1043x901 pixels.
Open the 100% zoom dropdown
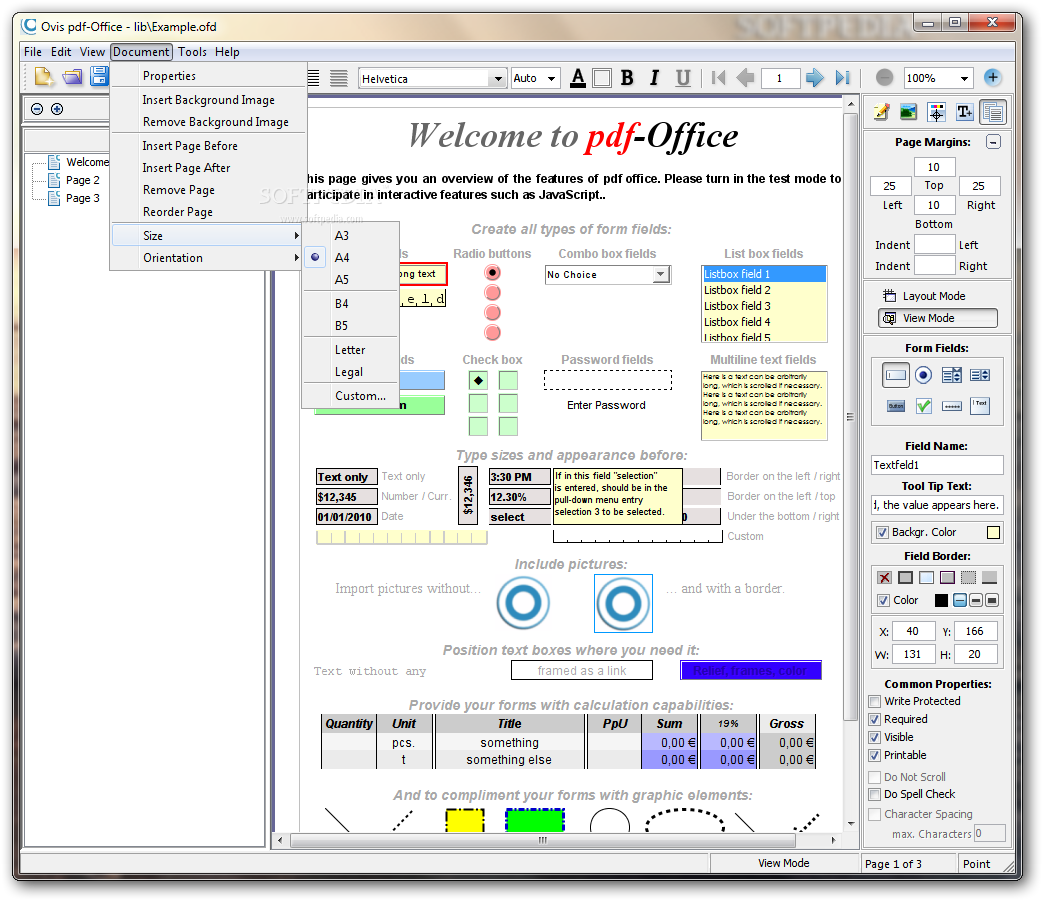[964, 78]
